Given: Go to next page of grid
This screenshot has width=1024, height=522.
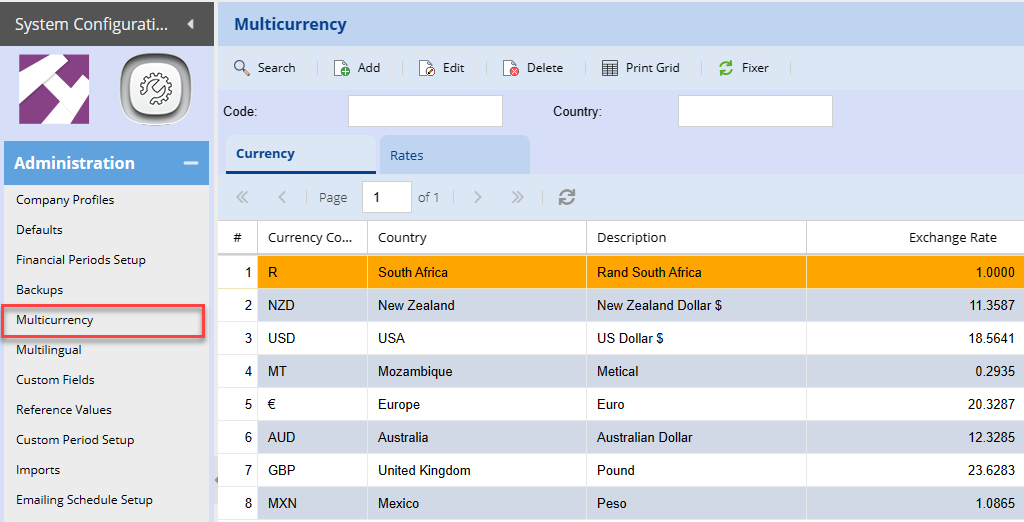Looking at the screenshot, I should [477, 197].
